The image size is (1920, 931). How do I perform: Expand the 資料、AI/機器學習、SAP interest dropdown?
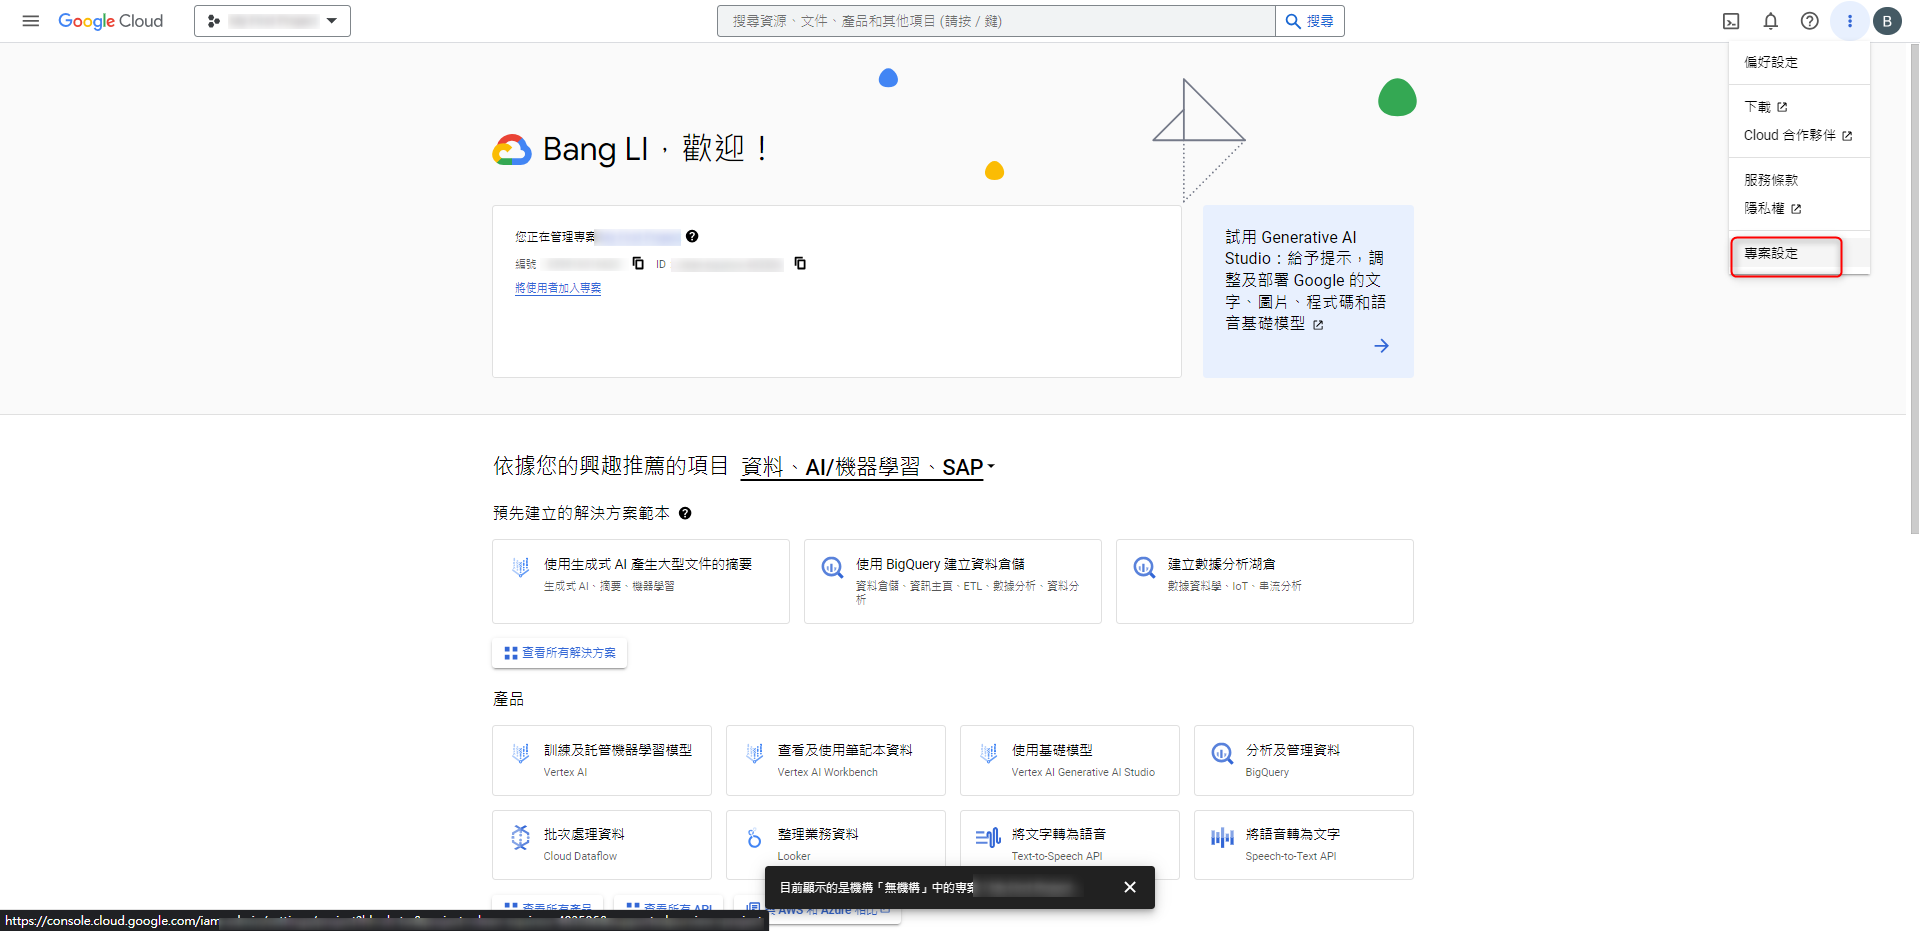(867, 467)
